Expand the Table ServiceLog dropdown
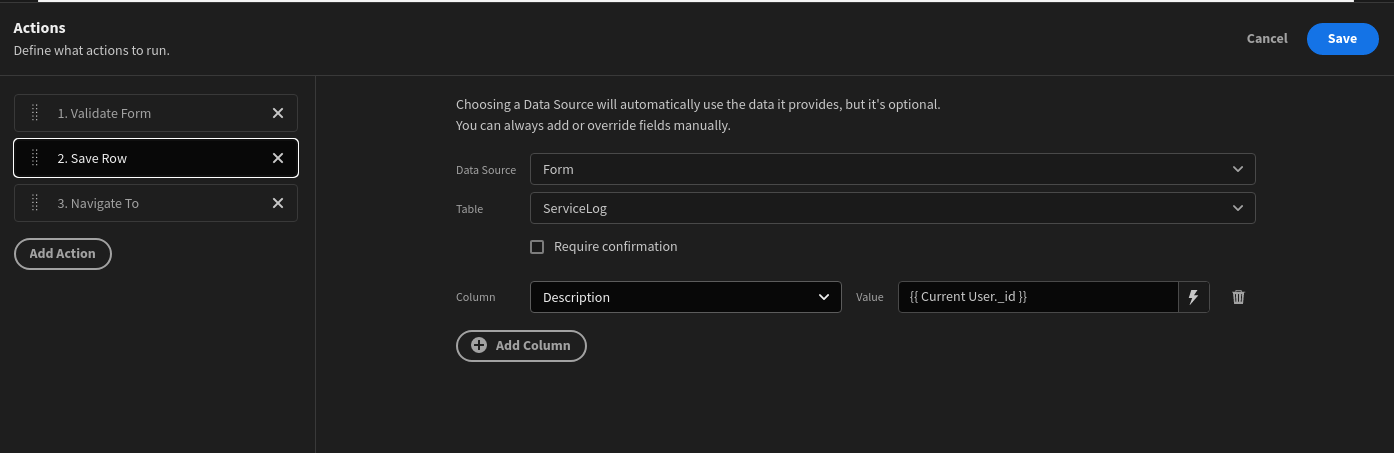Viewport: 1394px width, 453px height. click(892, 208)
